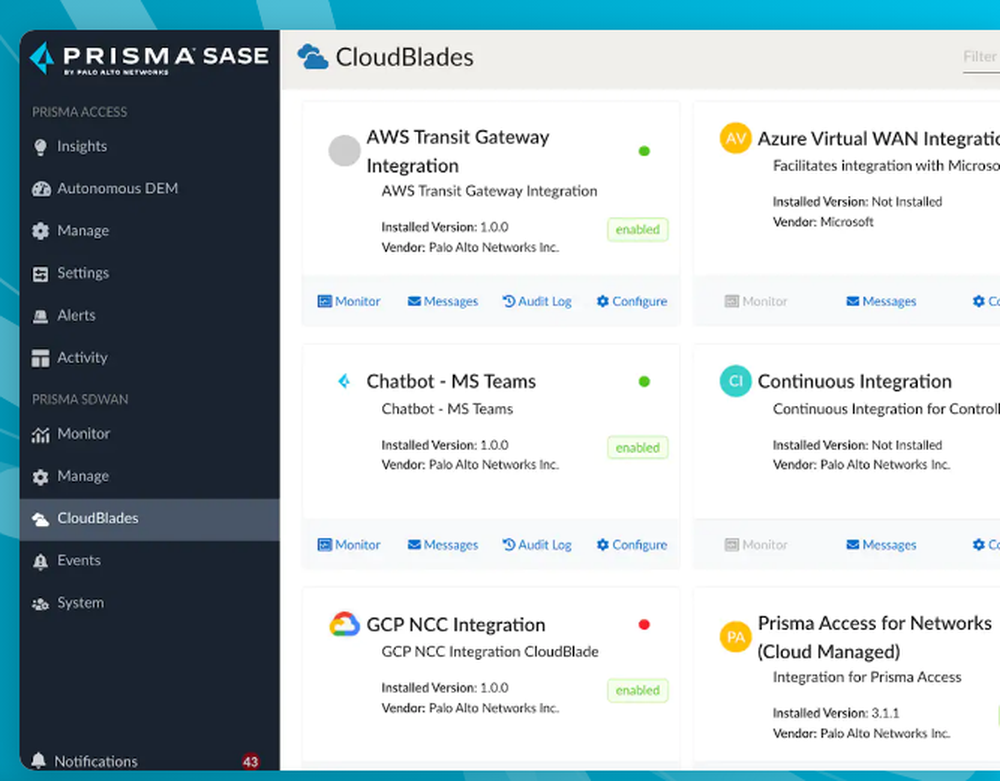Open Messages on the Azure Virtual WAN card

tap(880, 301)
